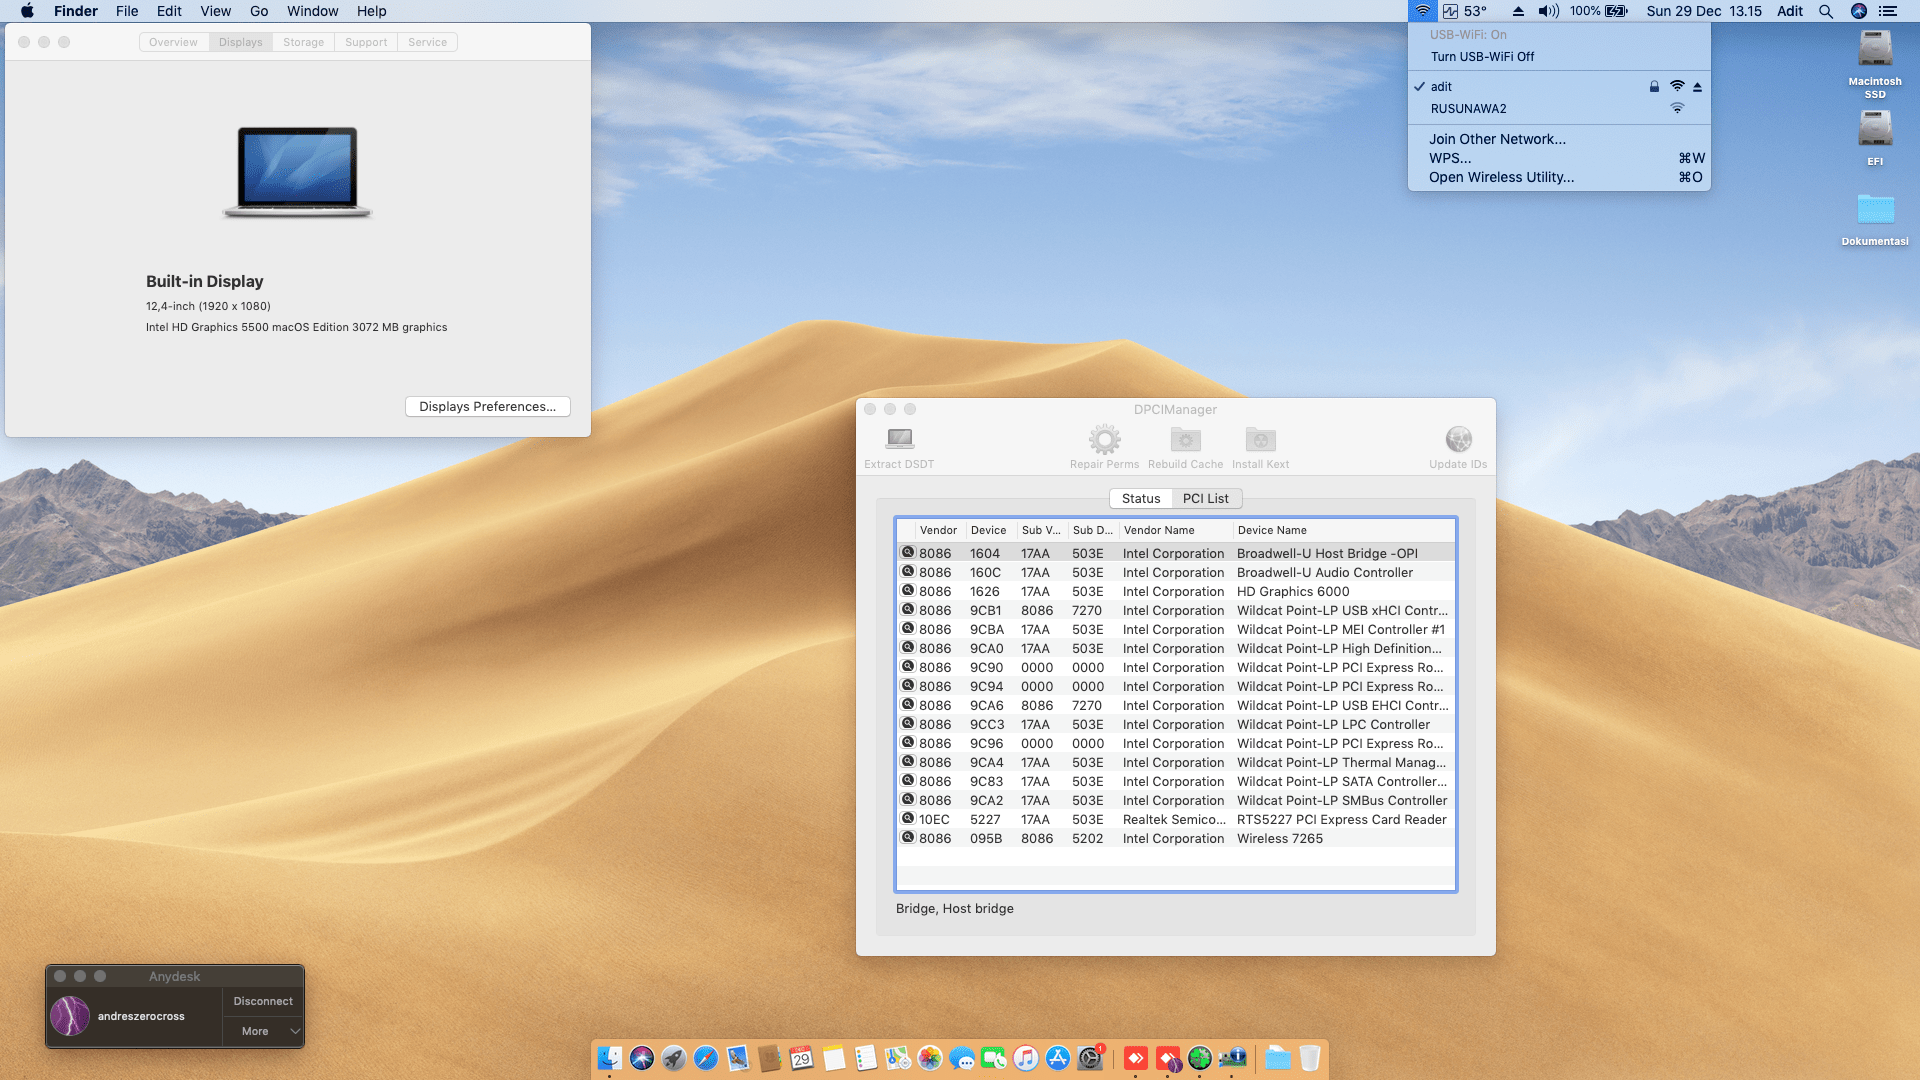This screenshot has width=1920, height=1080.
Task: Open the File menu
Action: [x=127, y=11]
